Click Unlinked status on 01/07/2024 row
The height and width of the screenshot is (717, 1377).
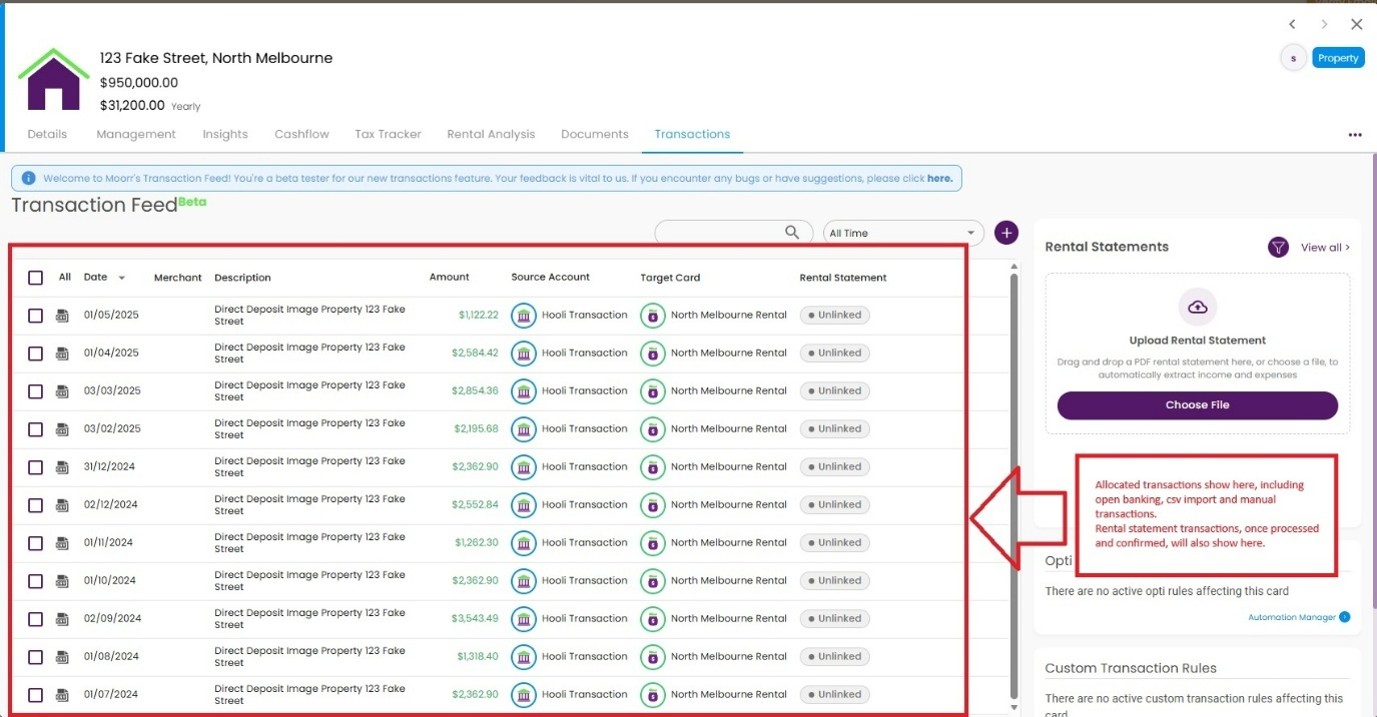click(835, 695)
